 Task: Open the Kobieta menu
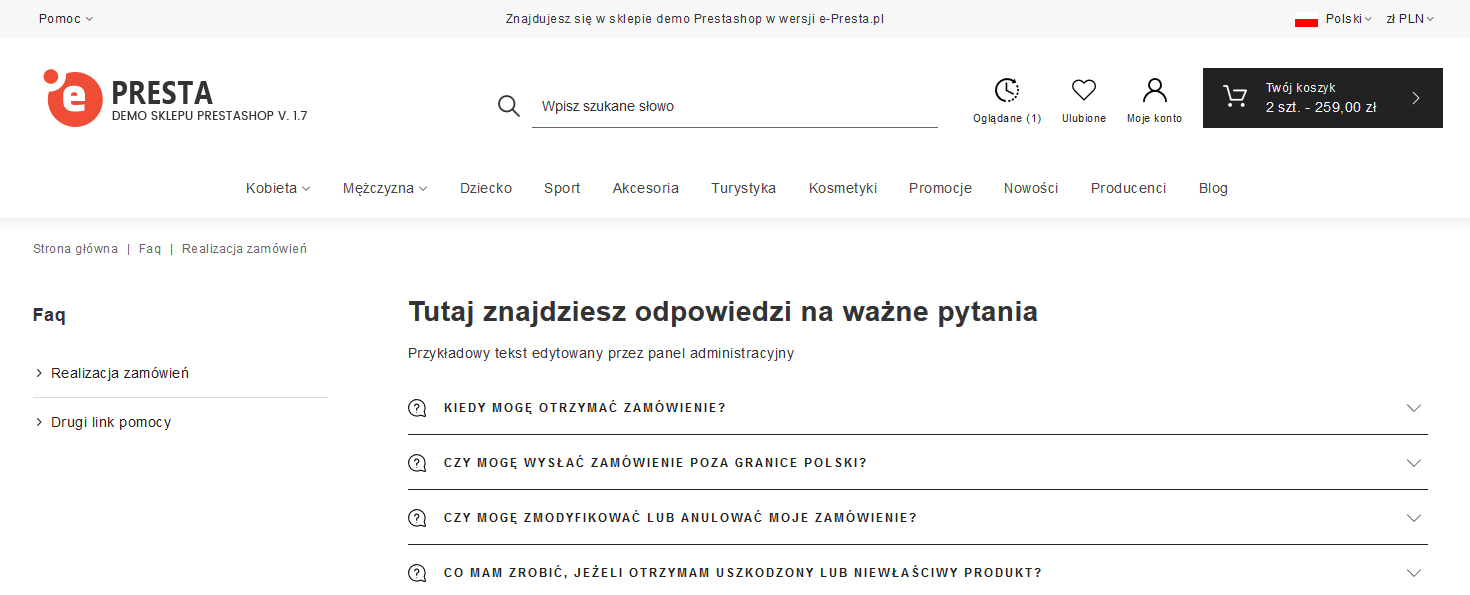coord(278,188)
